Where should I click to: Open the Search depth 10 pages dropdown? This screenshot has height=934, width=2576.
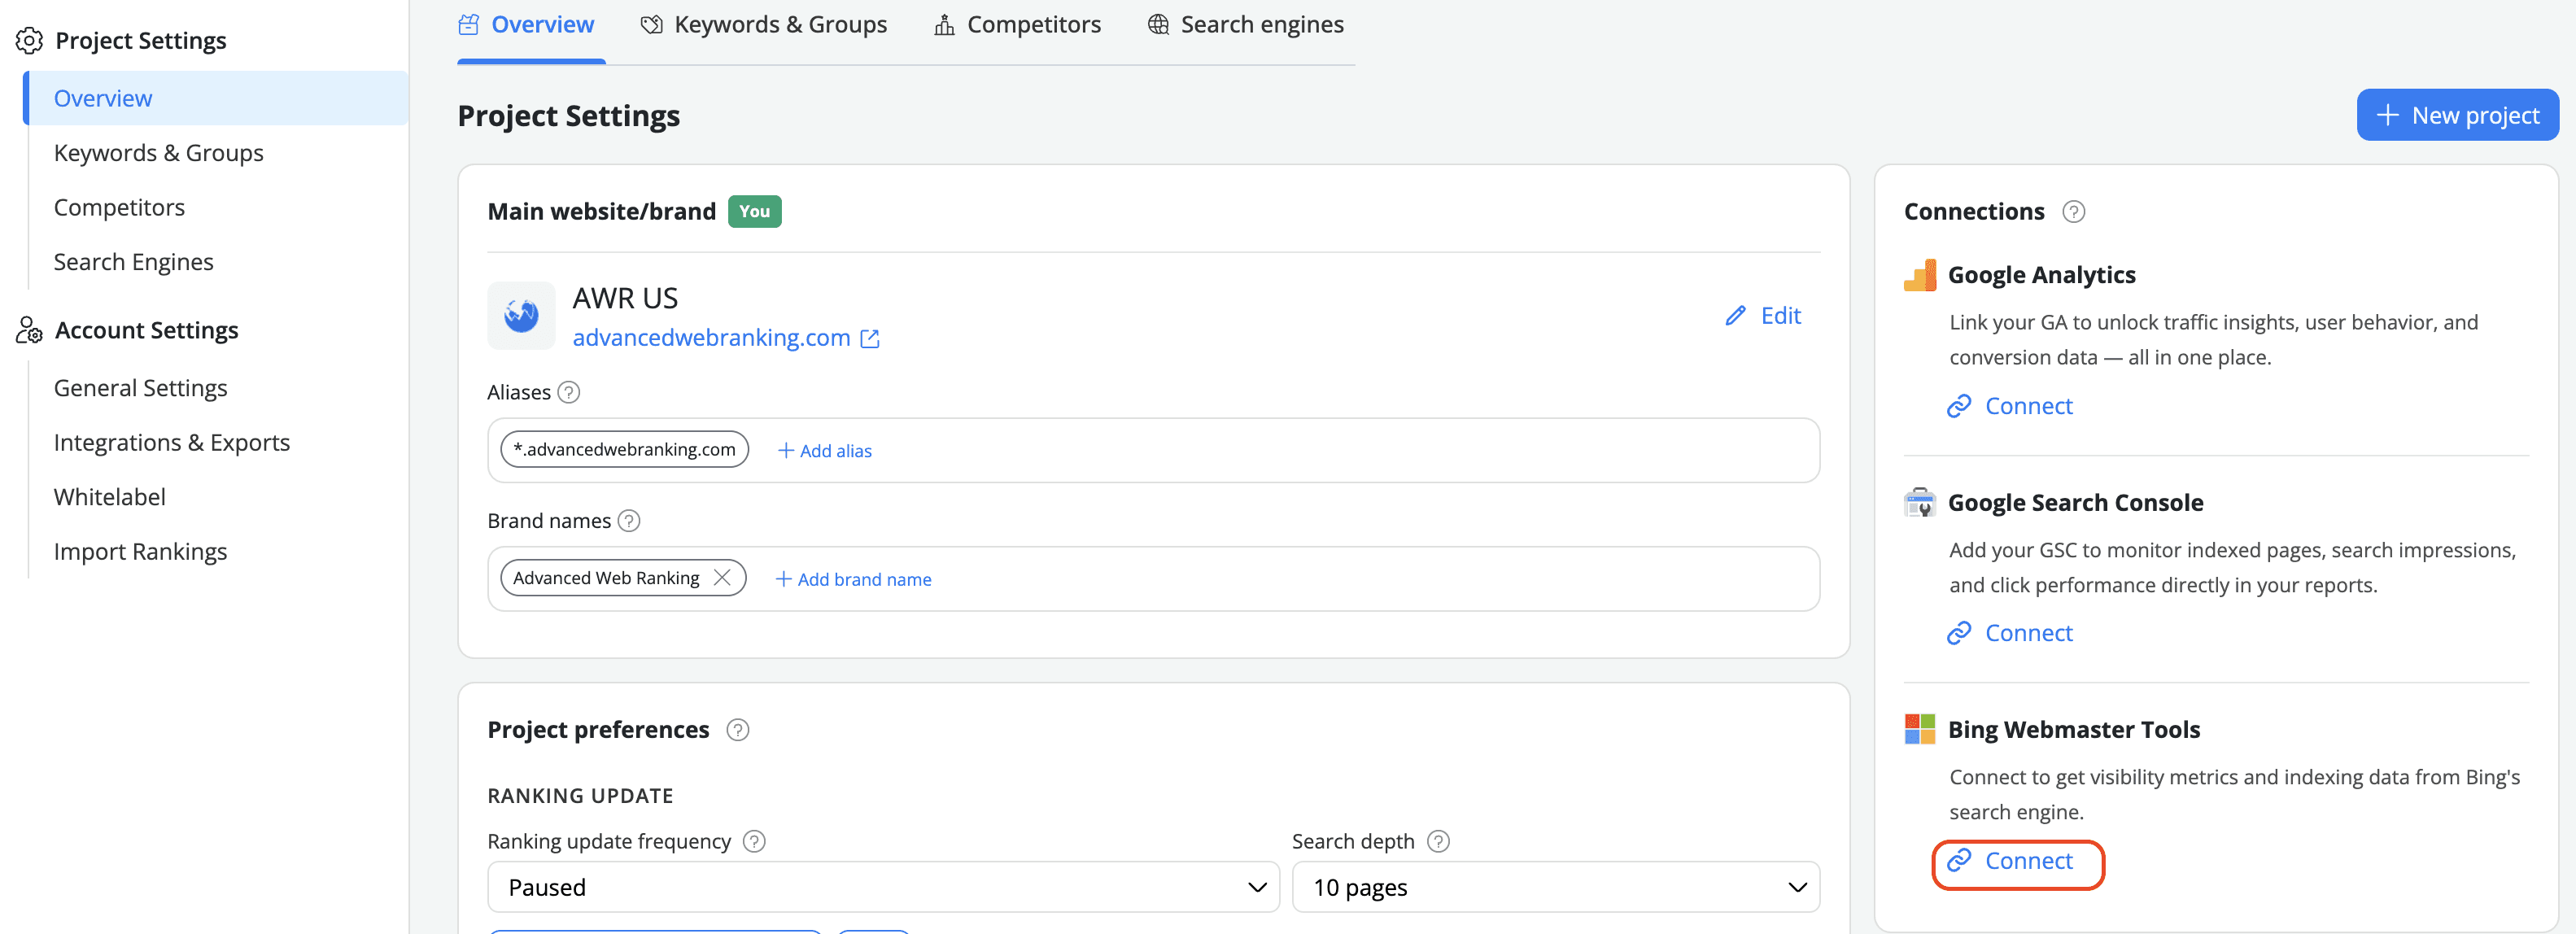pos(1555,887)
